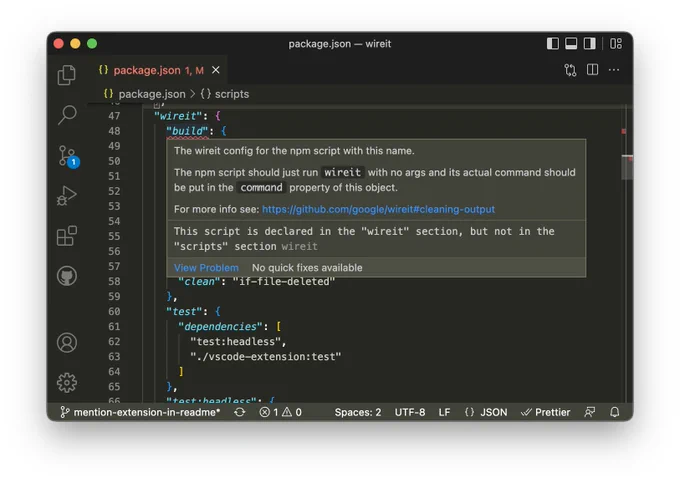Click the "if-file-deleted" value on line 58
This screenshot has height=483, width=680.
click(x=284, y=282)
